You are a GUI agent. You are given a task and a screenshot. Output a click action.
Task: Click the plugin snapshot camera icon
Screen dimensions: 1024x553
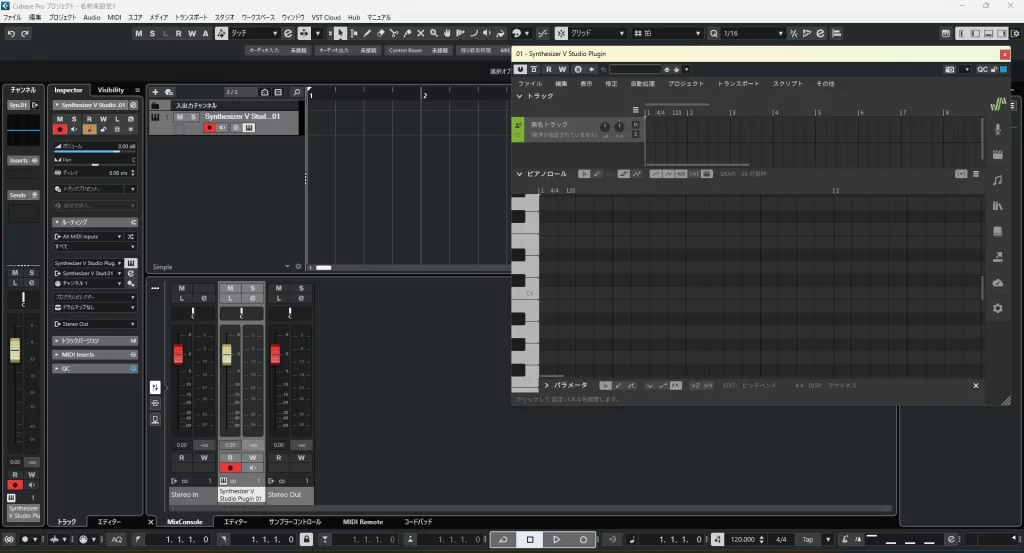950,69
